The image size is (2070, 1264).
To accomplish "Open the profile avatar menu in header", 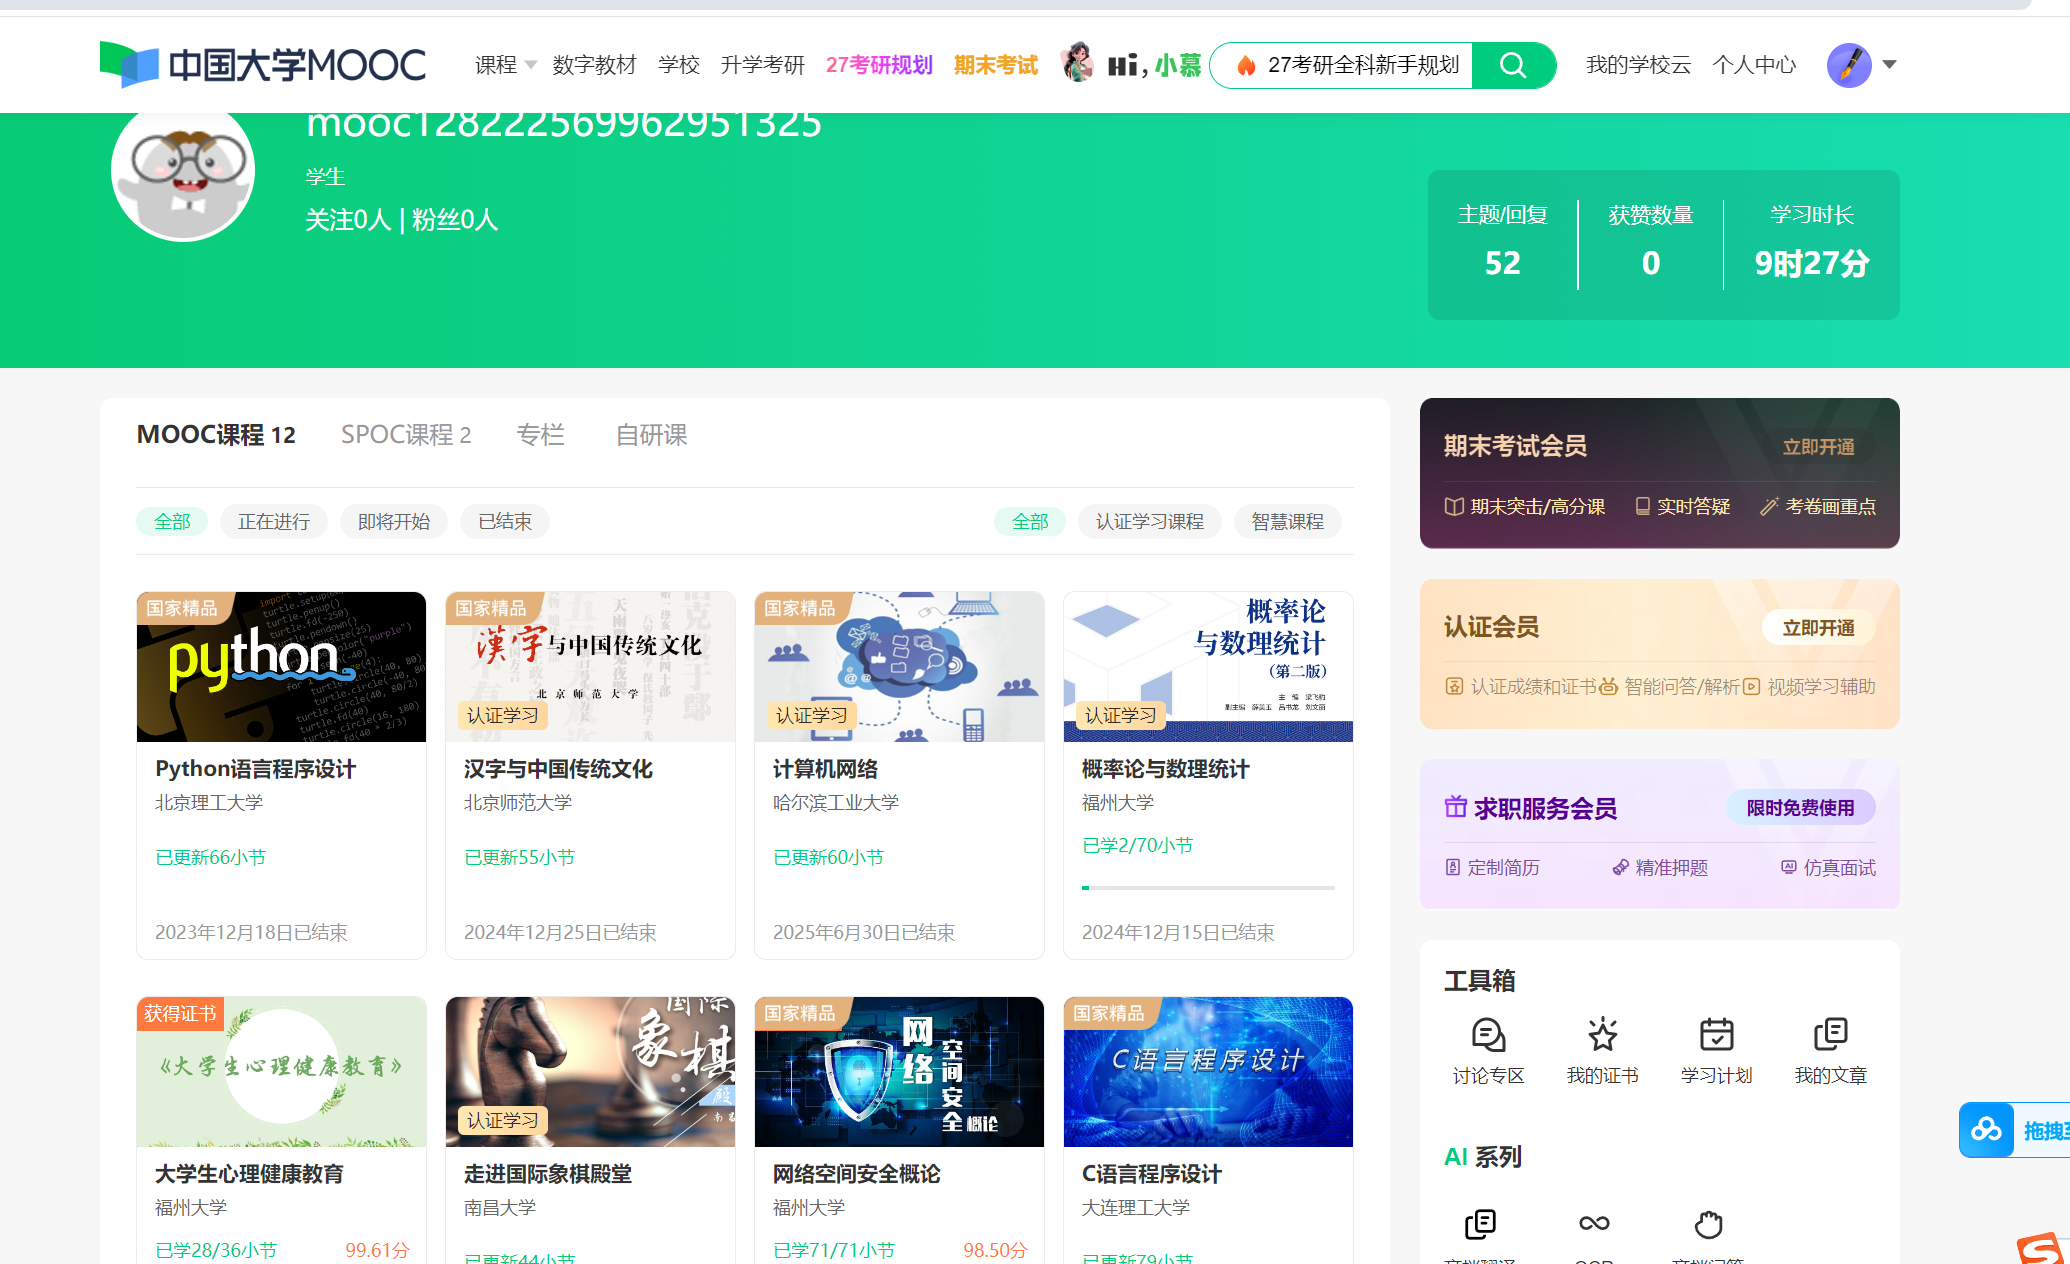I will [x=1849, y=66].
